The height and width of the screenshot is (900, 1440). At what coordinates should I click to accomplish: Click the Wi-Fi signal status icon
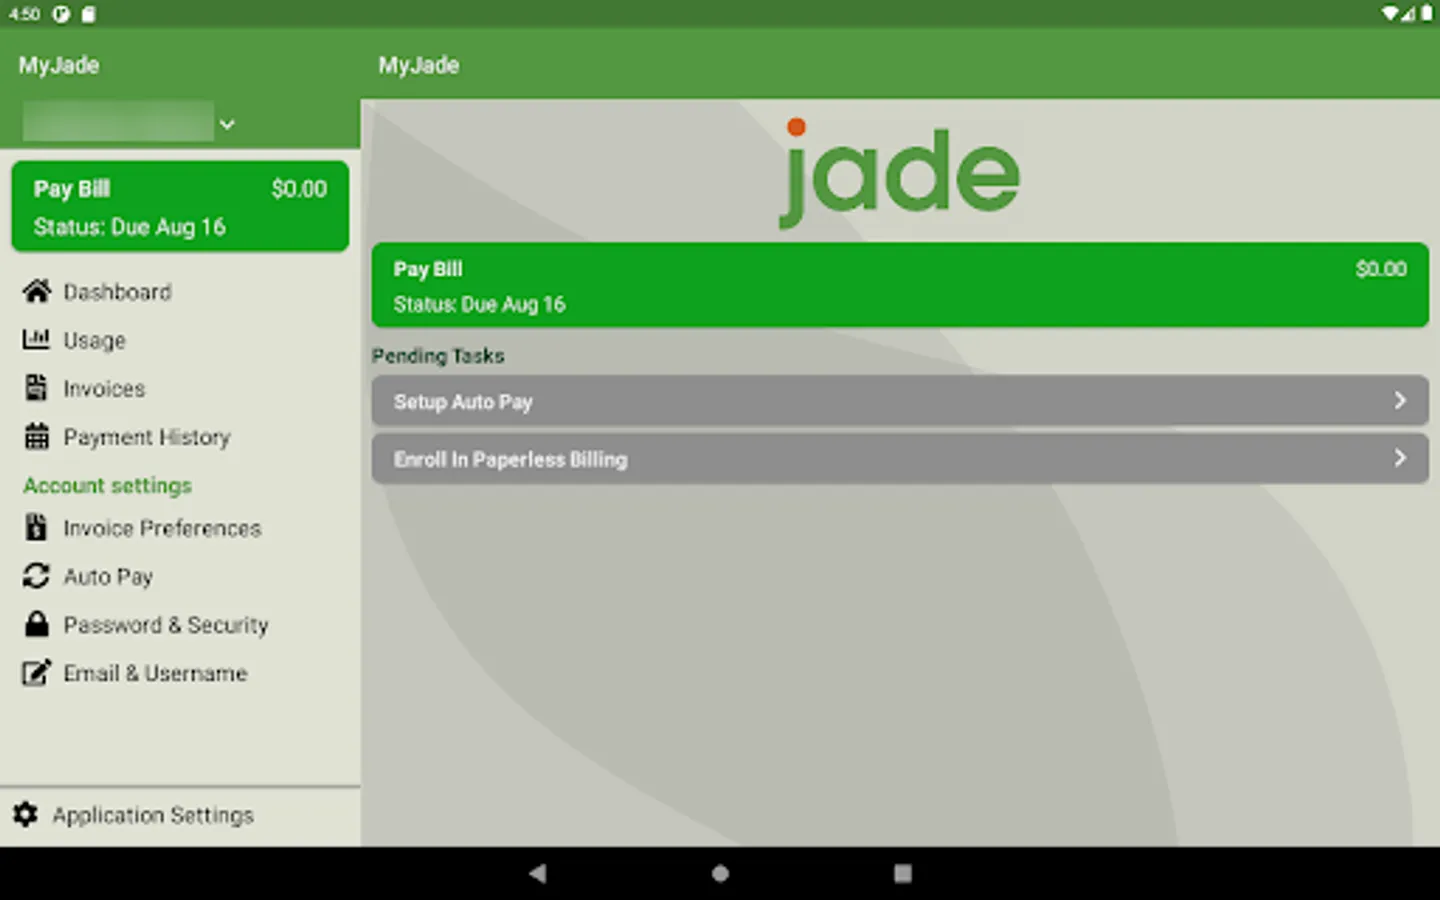pyautogui.click(x=1391, y=14)
